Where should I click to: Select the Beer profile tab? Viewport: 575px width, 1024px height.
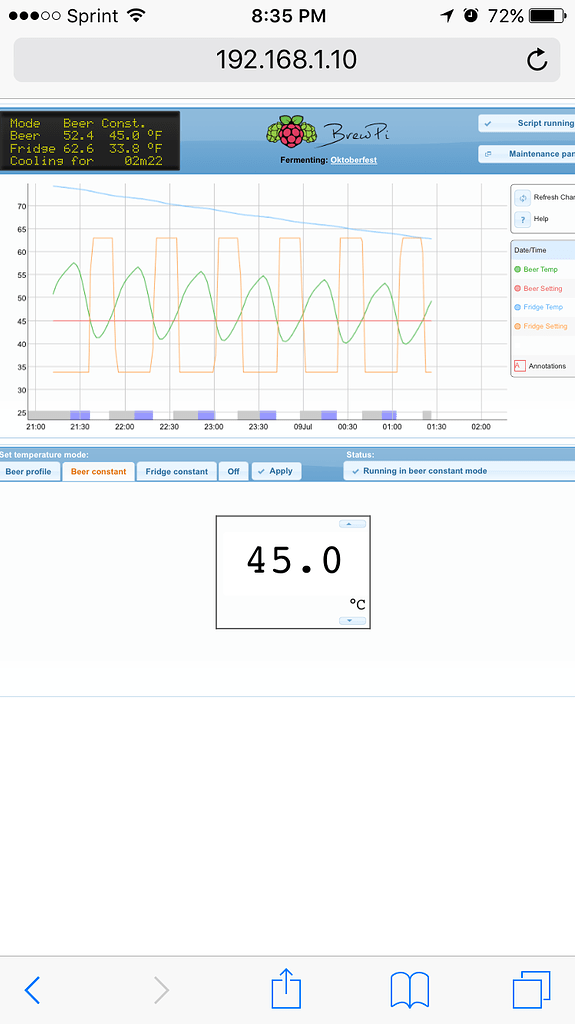click(29, 472)
